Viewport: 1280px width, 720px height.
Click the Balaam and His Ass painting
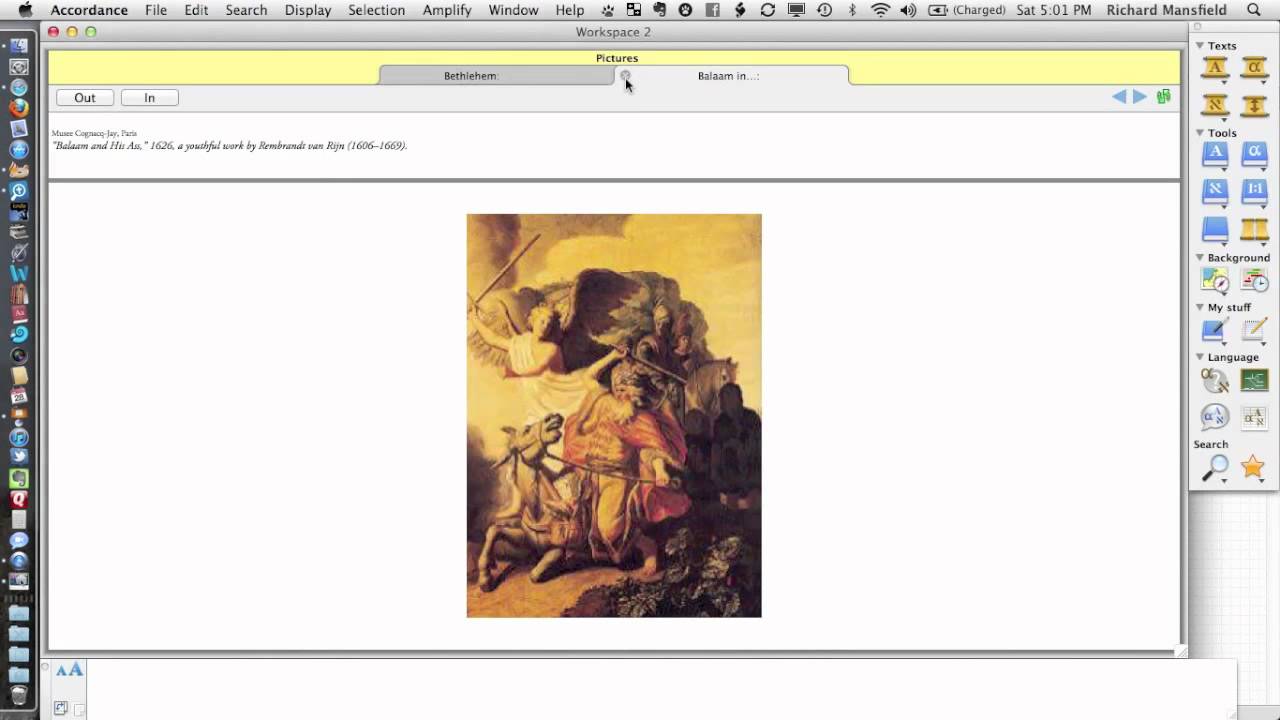[x=614, y=415]
